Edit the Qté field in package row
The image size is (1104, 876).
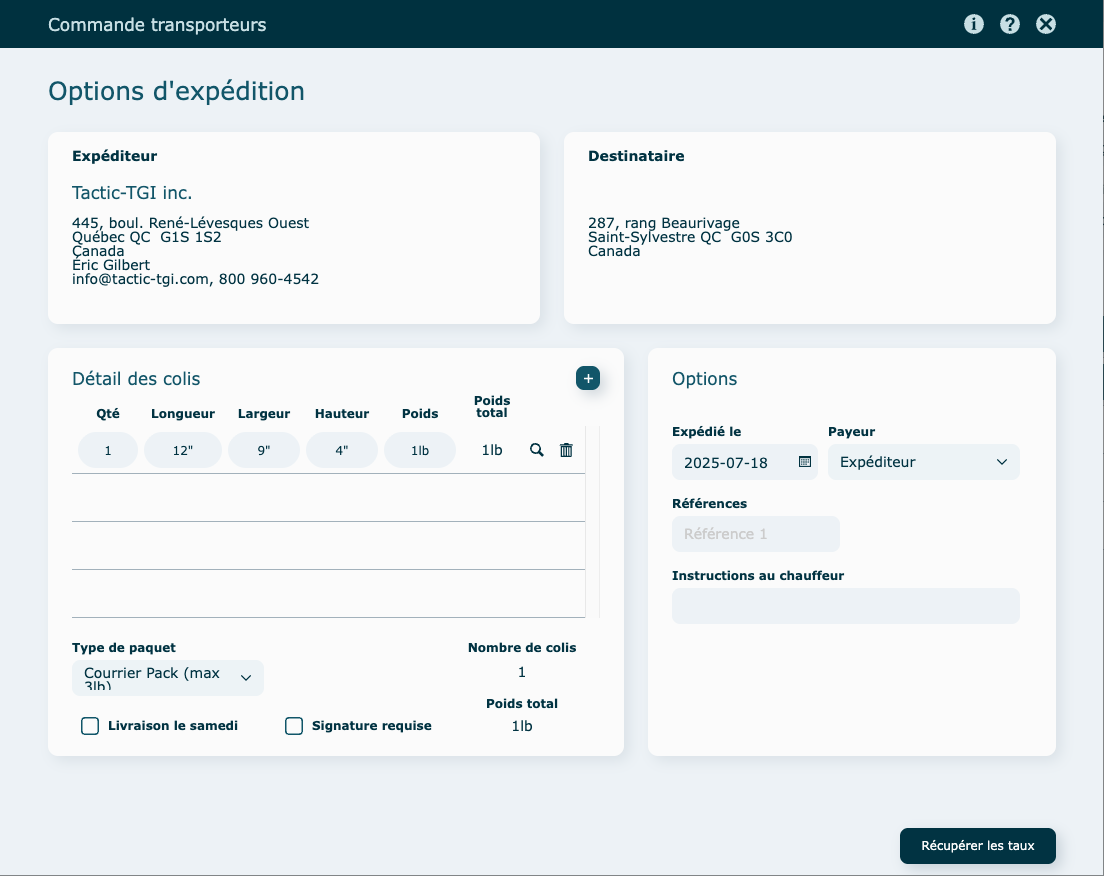pyautogui.click(x=107, y=450)
